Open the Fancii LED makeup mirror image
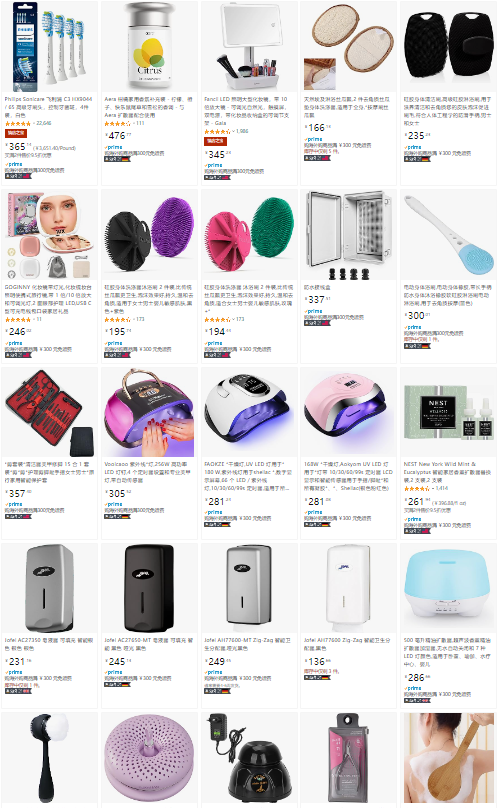 (x=249, y=46)
